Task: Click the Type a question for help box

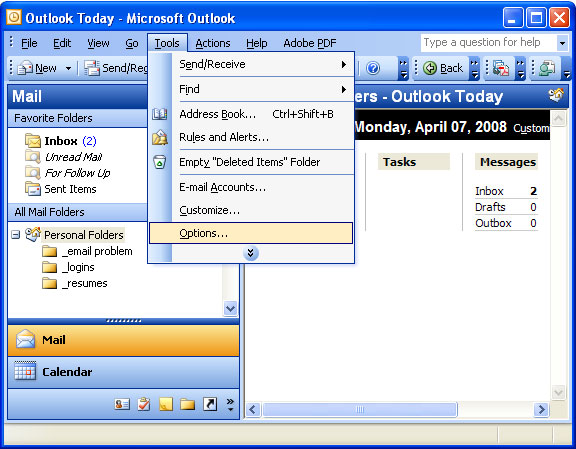Action: click(488, 43)
